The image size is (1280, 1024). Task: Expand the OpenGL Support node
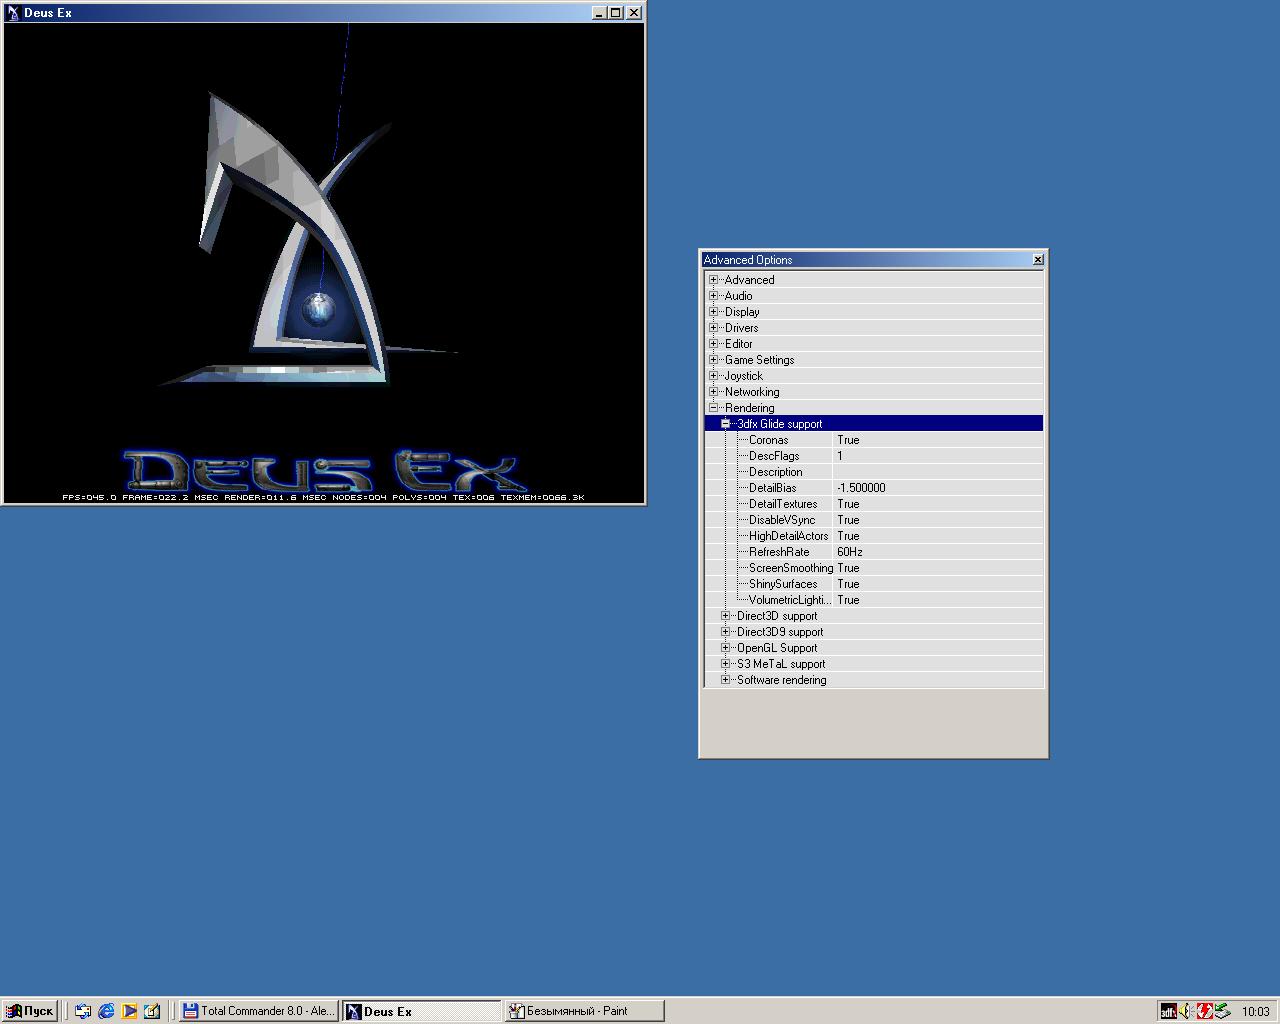pos(726,648)
